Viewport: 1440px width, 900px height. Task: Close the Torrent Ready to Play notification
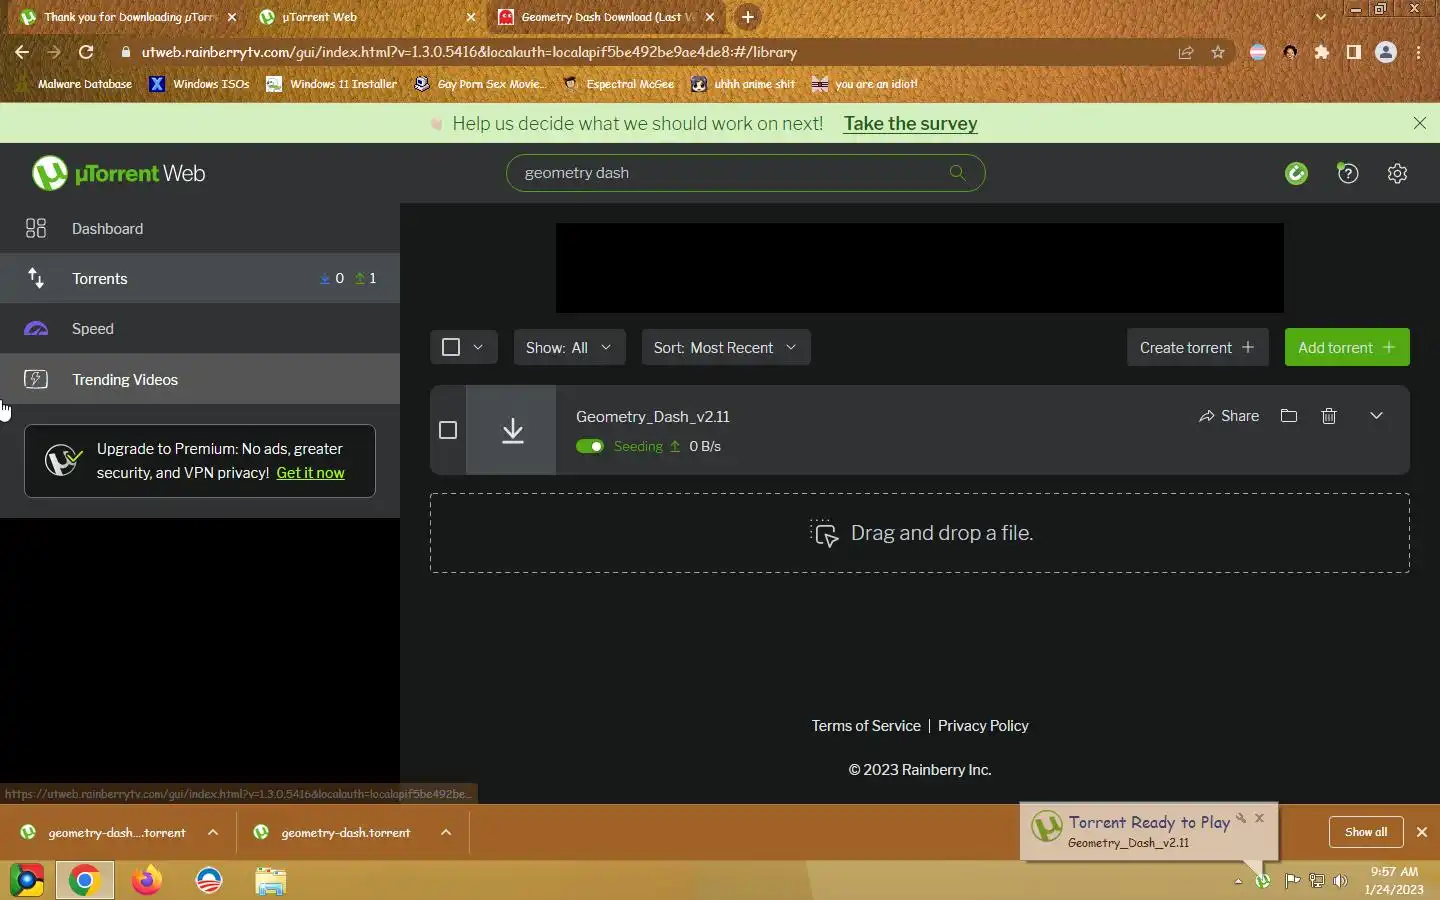point(1260,818)
